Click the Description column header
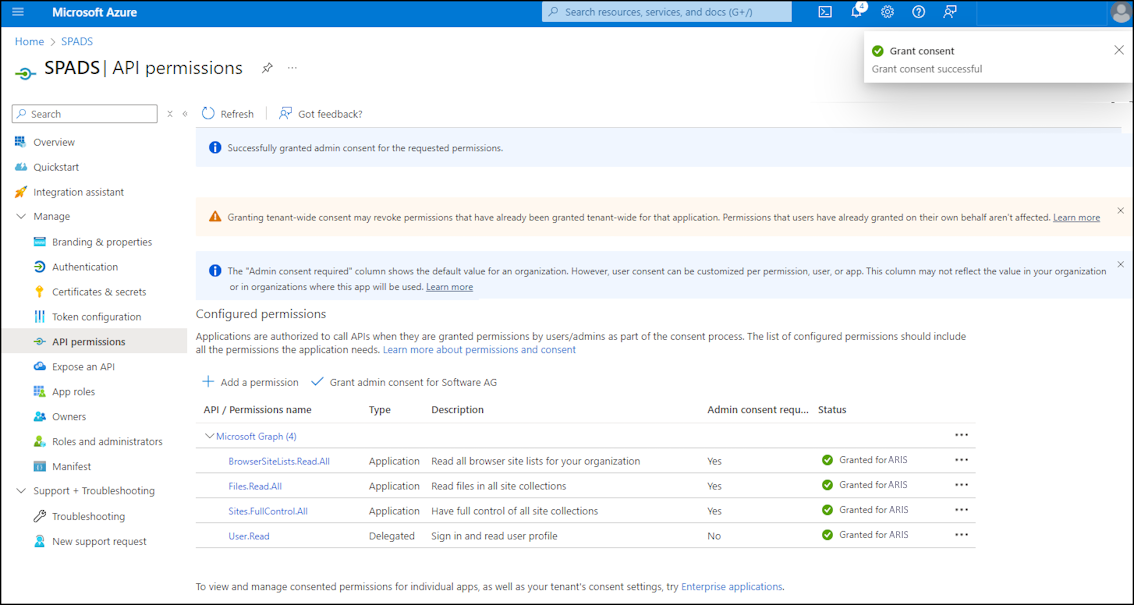Viewport: 1134px width, 605px height. tap(457, 409)
